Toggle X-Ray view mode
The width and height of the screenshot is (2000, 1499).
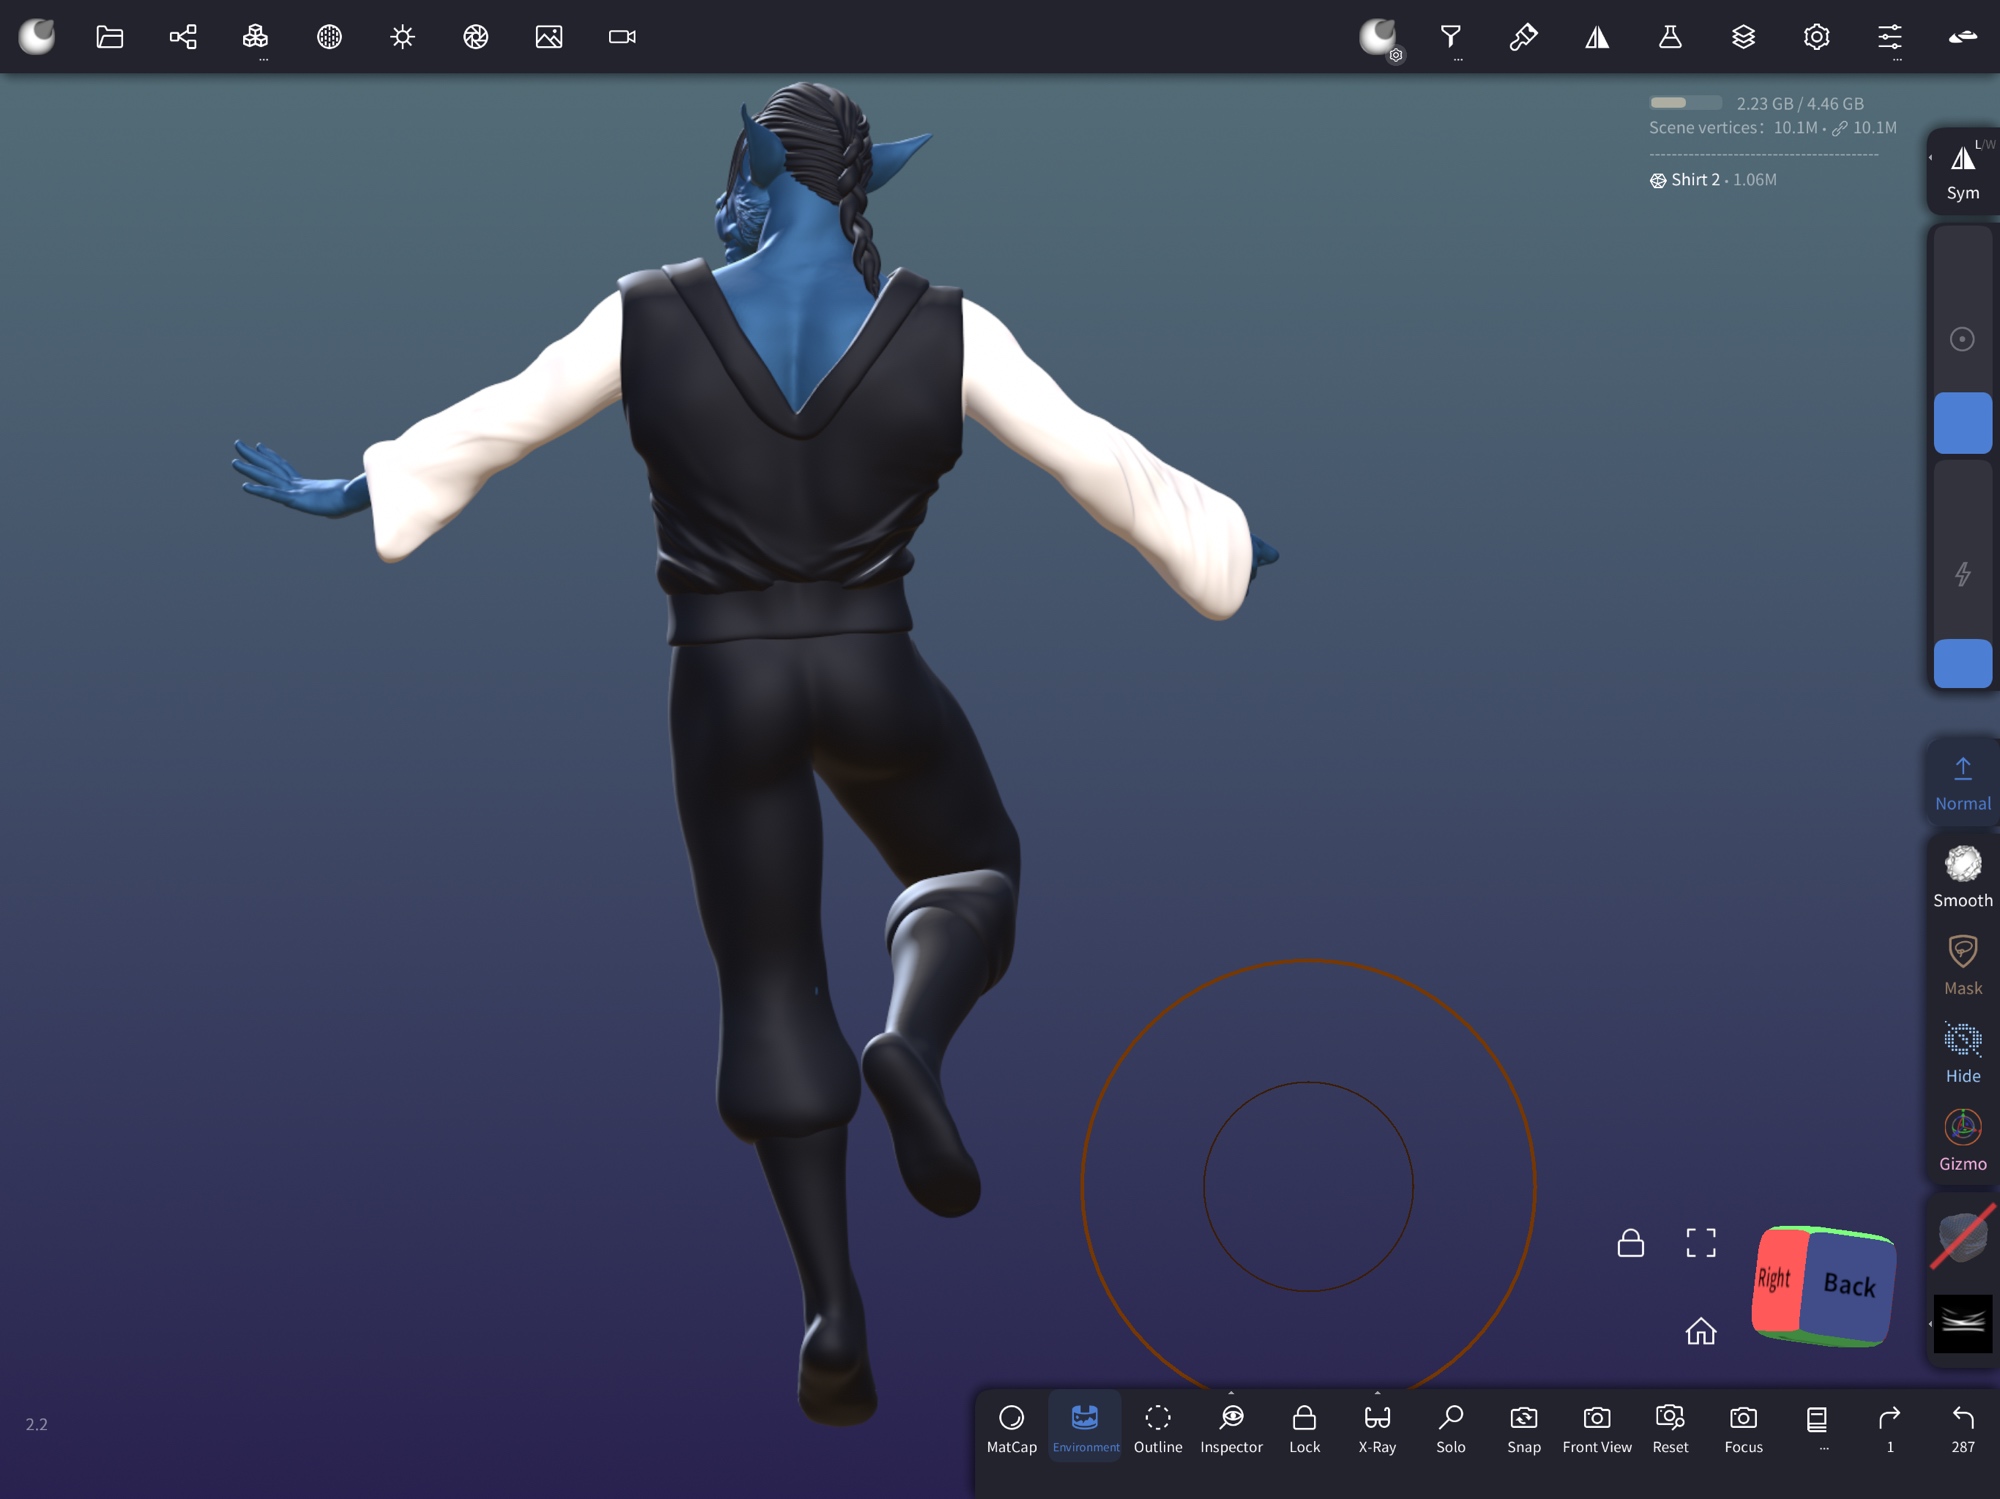[1377, 1427]
